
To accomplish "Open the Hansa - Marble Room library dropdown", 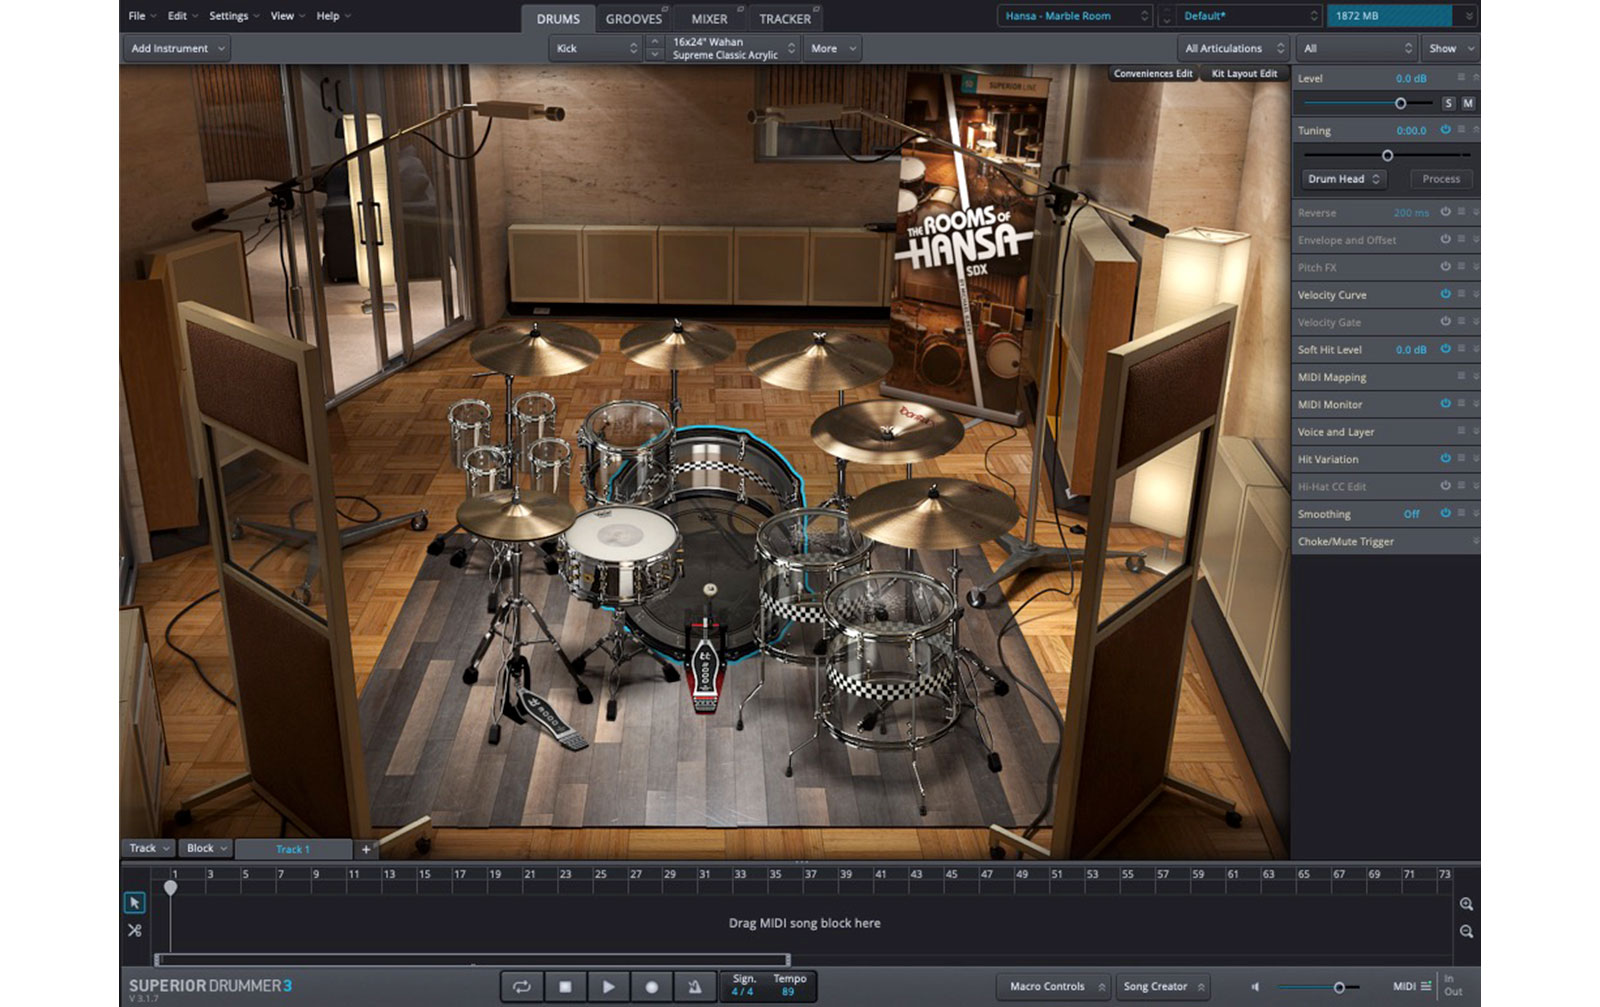I will click(1075, 16).
